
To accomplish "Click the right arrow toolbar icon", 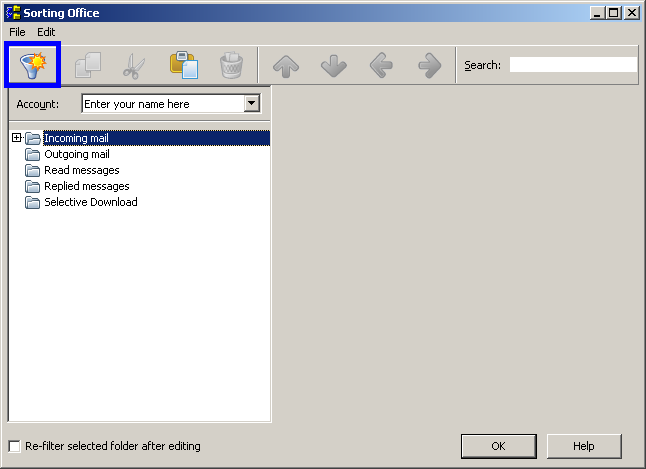I will pos(430,65).
